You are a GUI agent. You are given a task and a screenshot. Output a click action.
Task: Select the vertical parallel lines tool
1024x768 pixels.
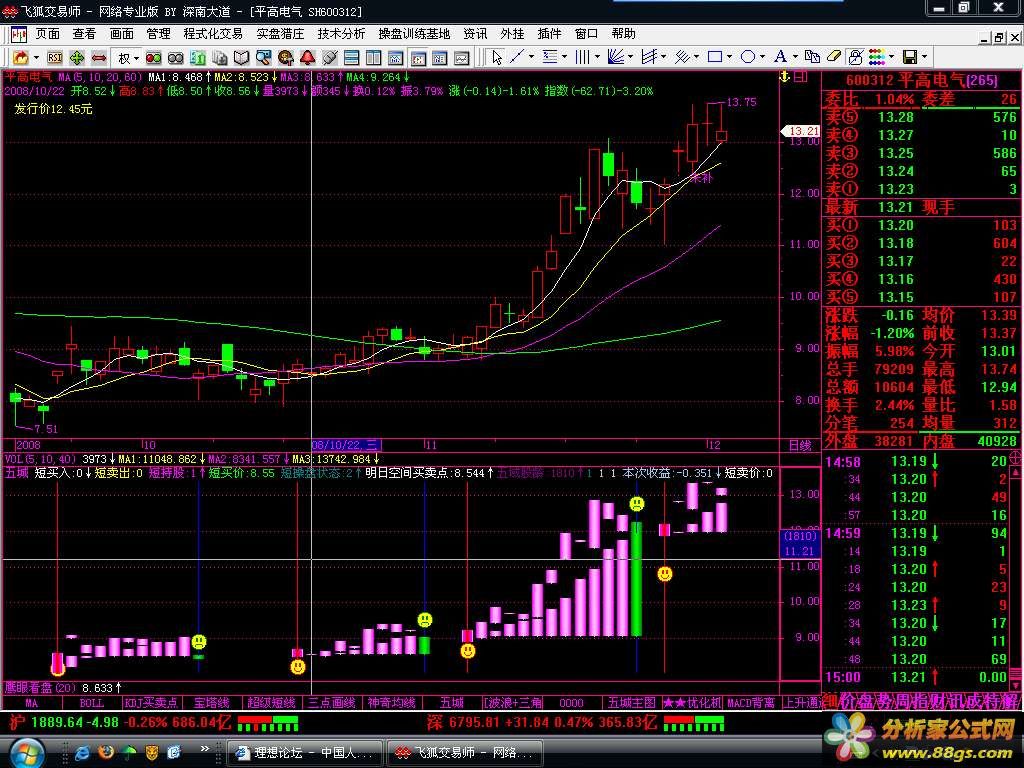click(x=583, y=57)
